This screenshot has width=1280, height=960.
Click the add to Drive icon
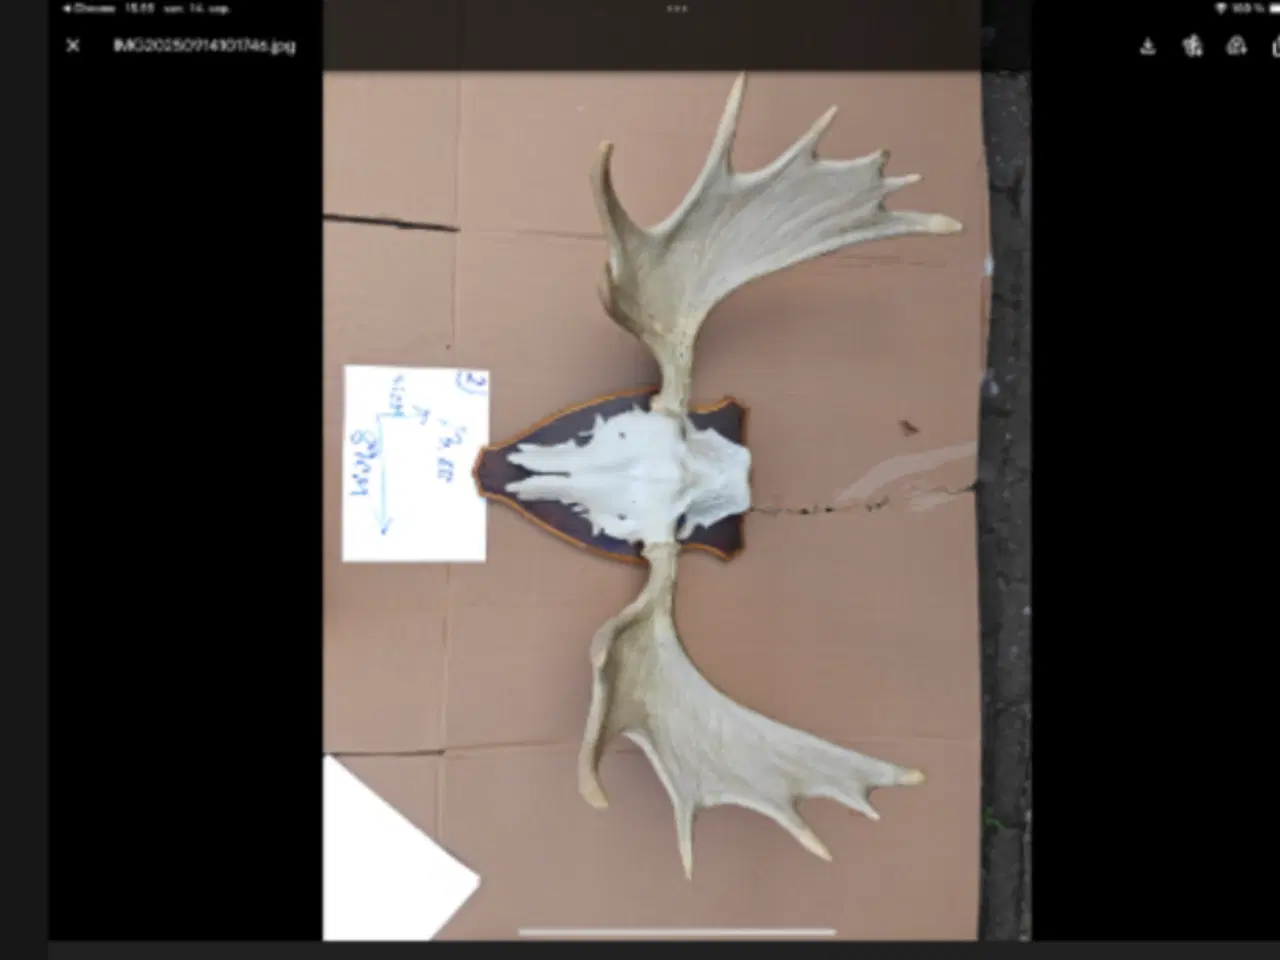click(1237, 45)
